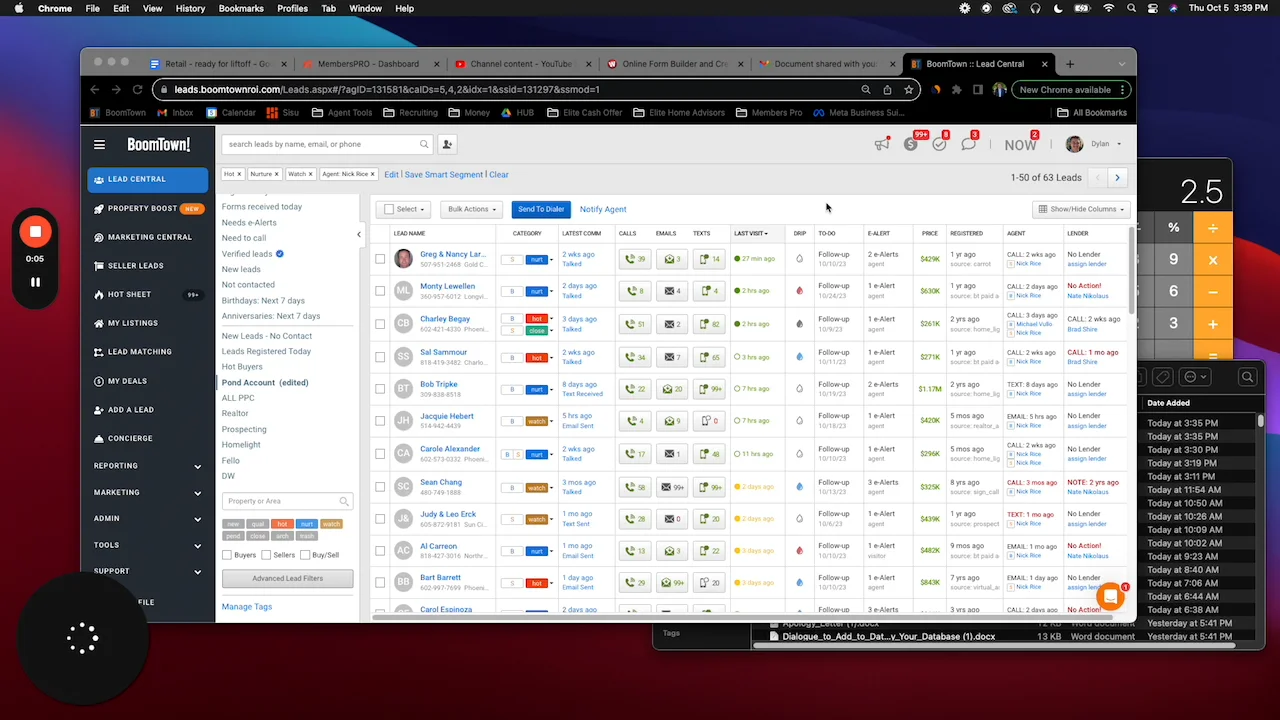Click the Save Smart Segment link
1280x720 pixels.
[443, 174]
